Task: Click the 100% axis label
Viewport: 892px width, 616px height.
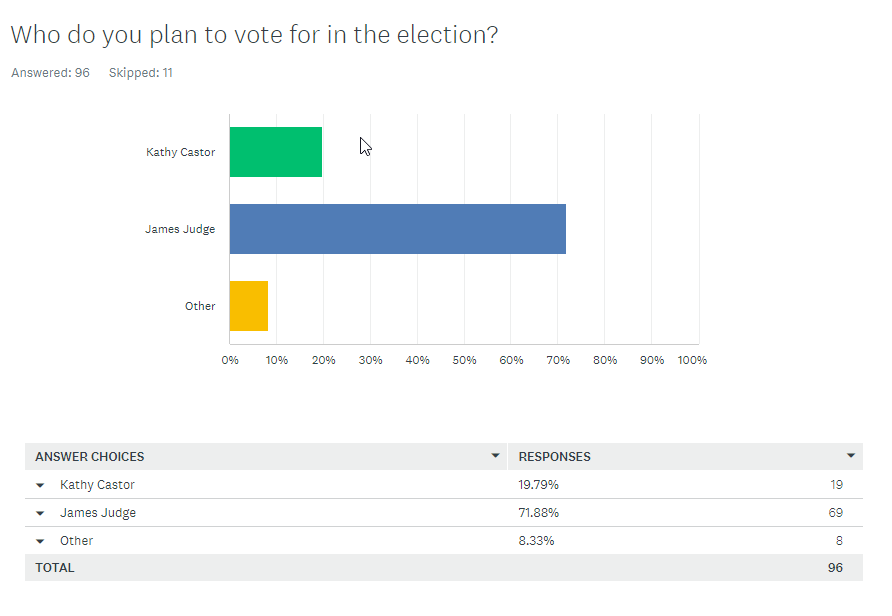Action: [x=692, y=359]
